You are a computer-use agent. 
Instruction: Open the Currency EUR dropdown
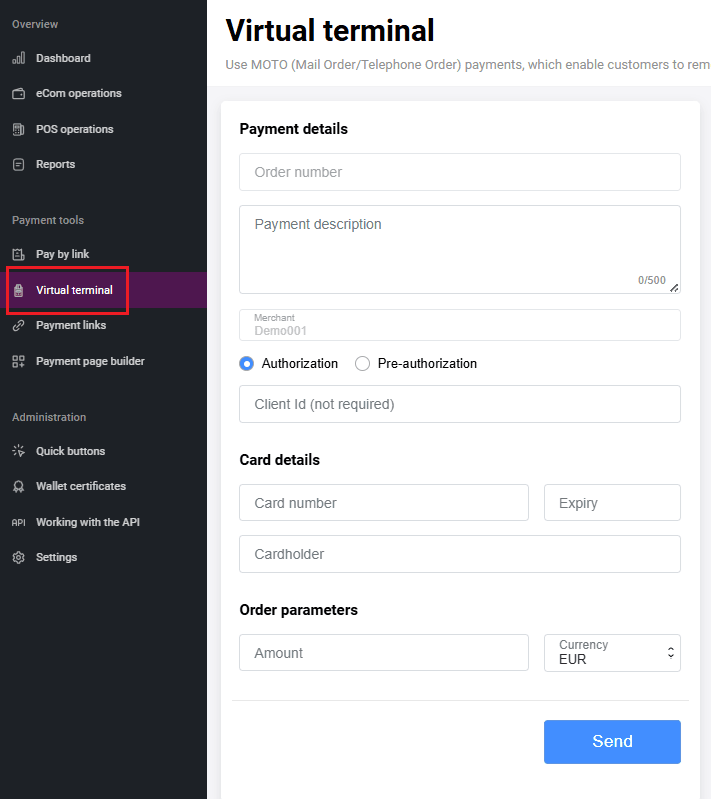click(x=612, y=653)
